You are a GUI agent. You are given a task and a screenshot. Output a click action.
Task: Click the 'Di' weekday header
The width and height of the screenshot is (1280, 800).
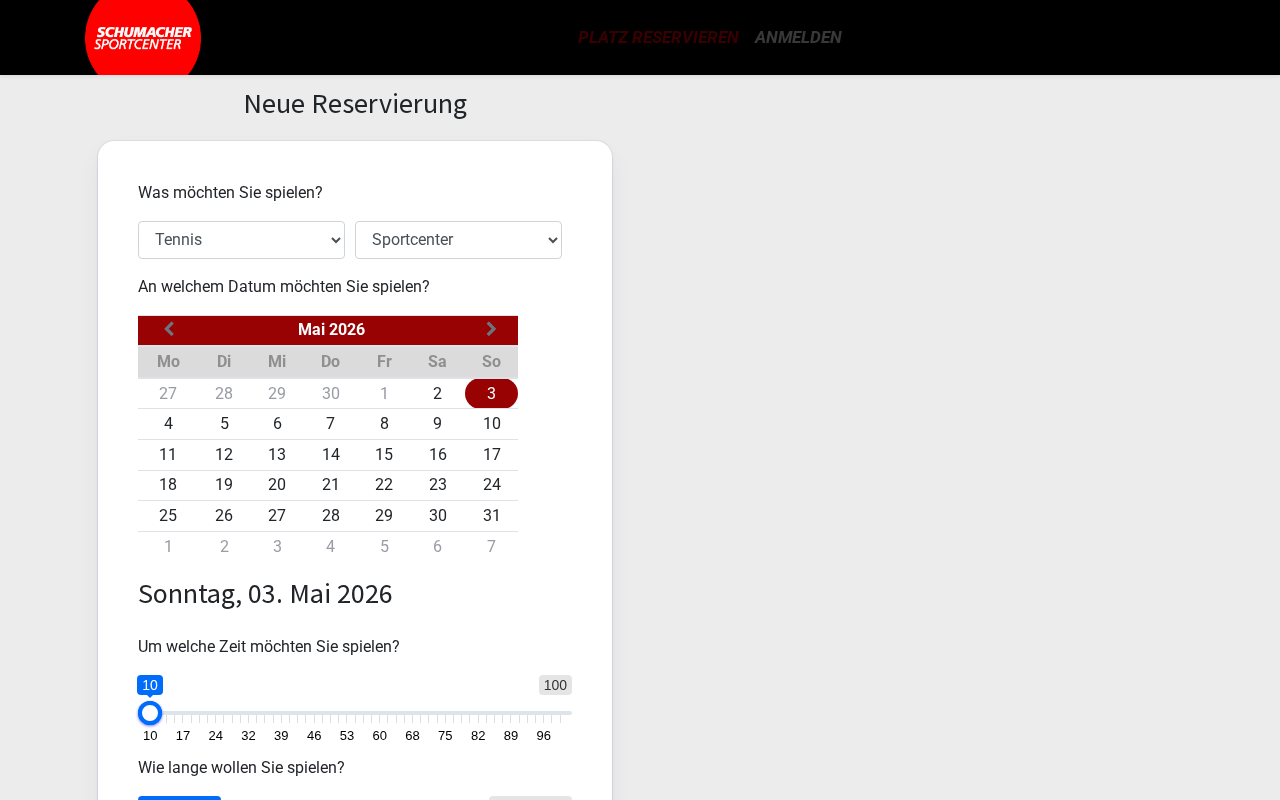[x=224, y=362]
